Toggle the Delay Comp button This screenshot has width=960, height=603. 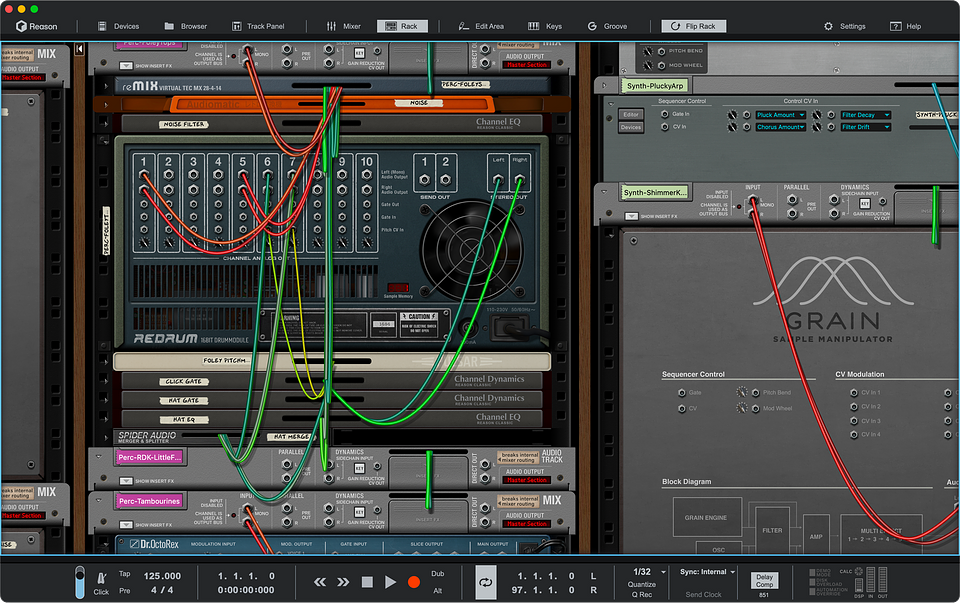764,580
